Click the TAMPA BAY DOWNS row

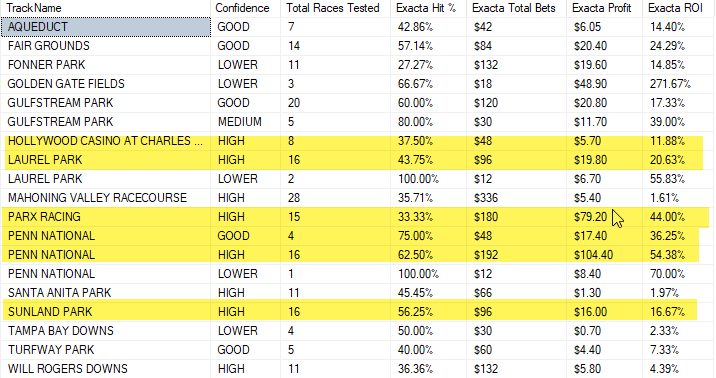[x=358, y=331]
